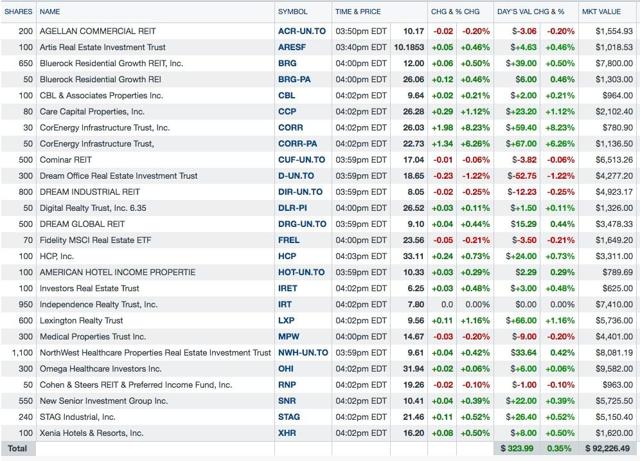Select the Cominar REIT name cell
This screenshot has height=461, width=640.
coord(66,160)
